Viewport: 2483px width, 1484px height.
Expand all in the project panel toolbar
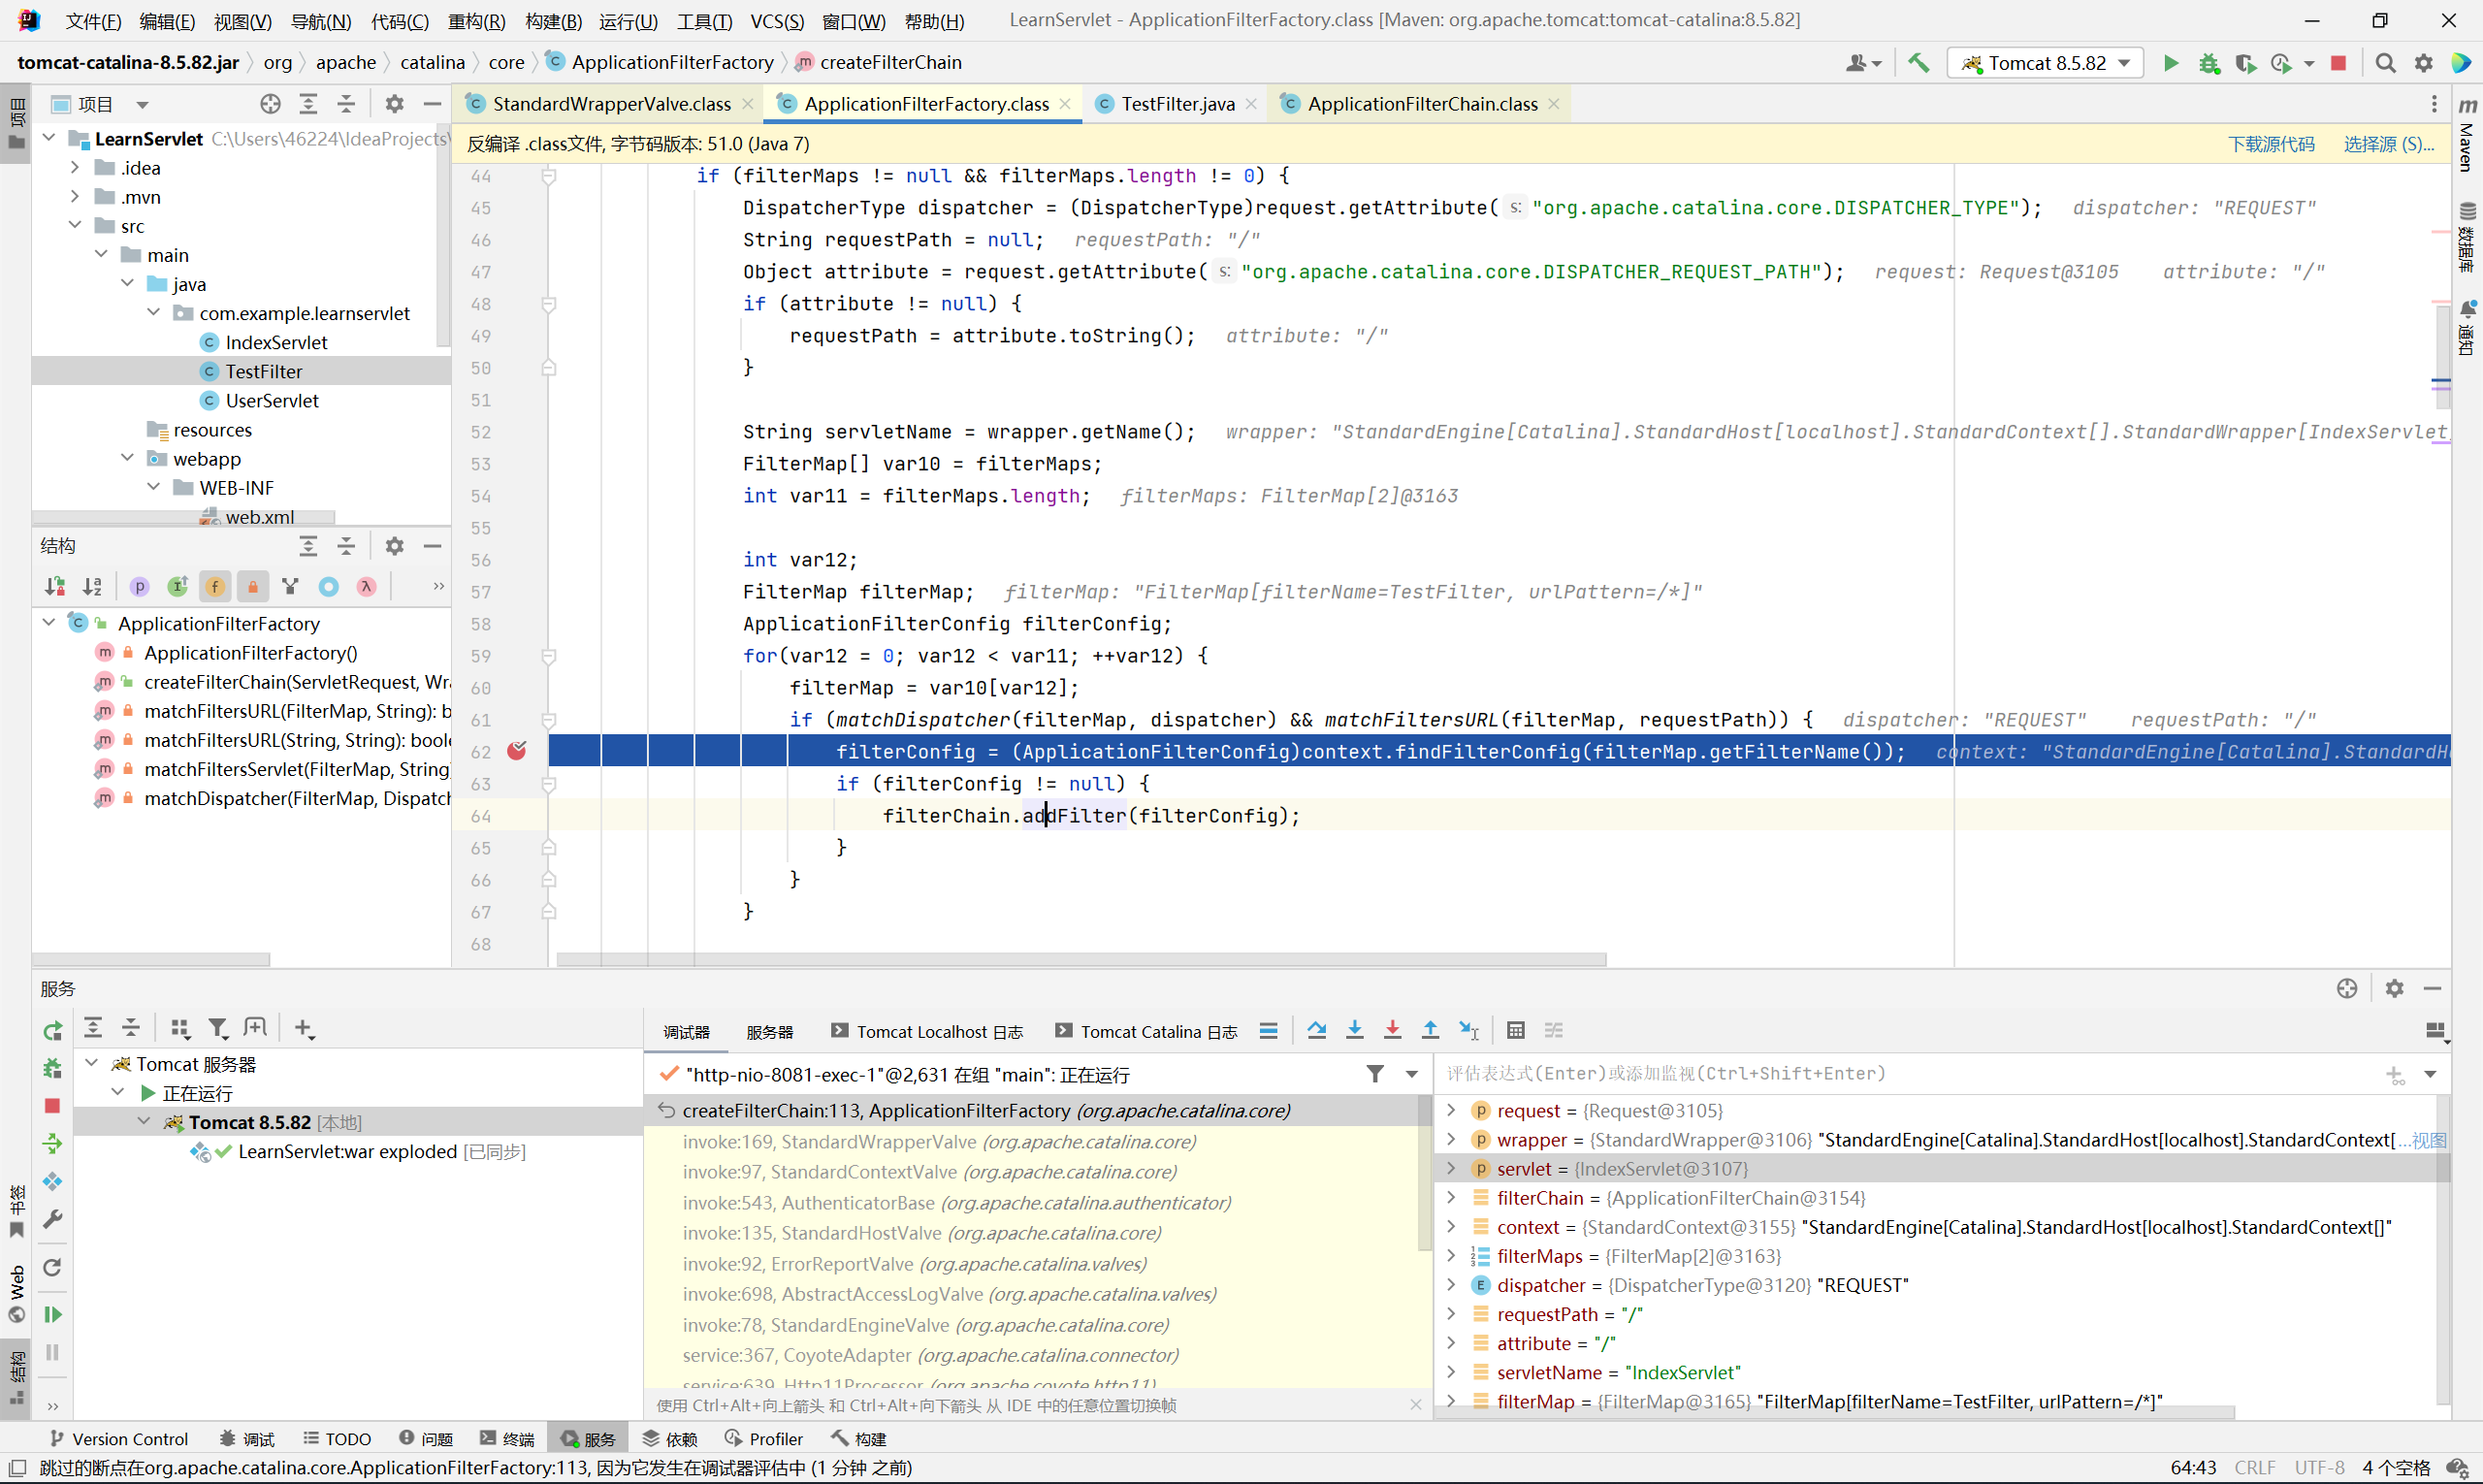(x=308, y=104)
